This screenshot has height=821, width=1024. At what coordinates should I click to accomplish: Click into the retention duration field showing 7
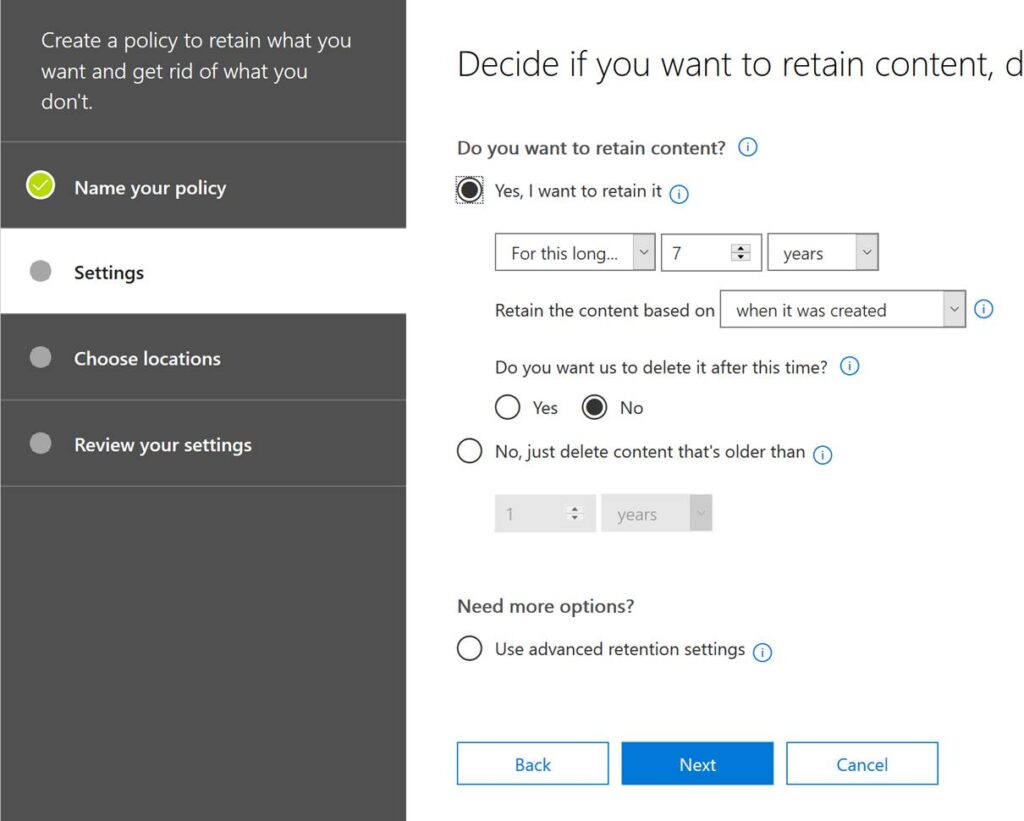(x=711, y=252)
